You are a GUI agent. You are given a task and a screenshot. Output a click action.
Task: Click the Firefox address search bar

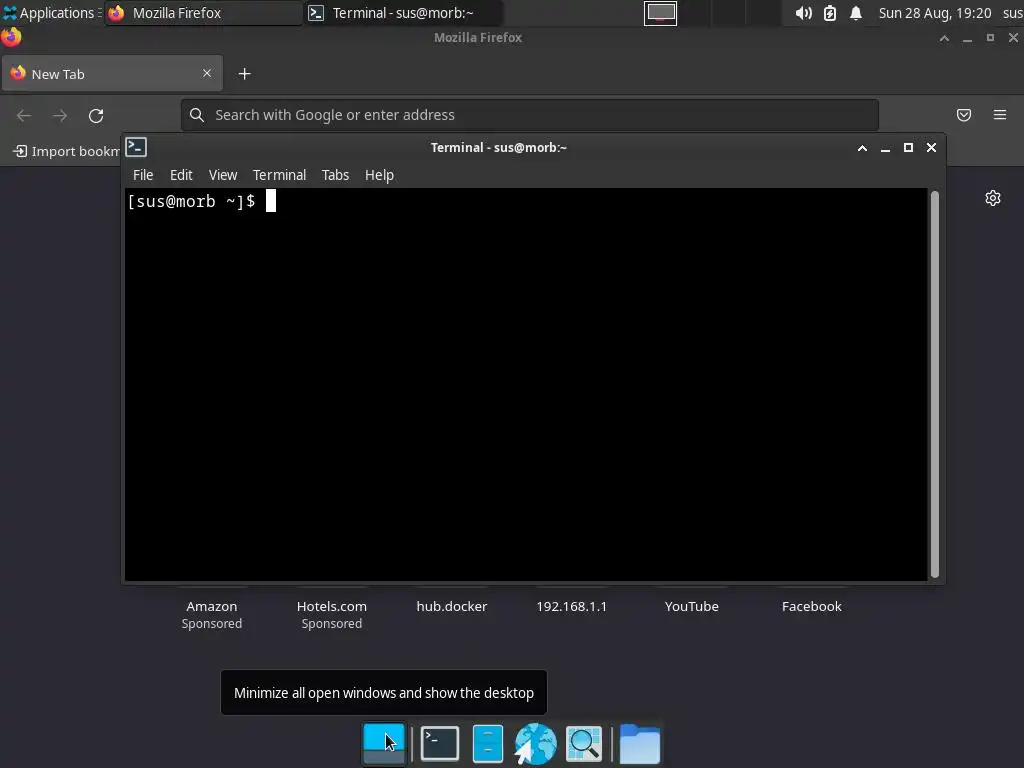click(x=530, y=115)
